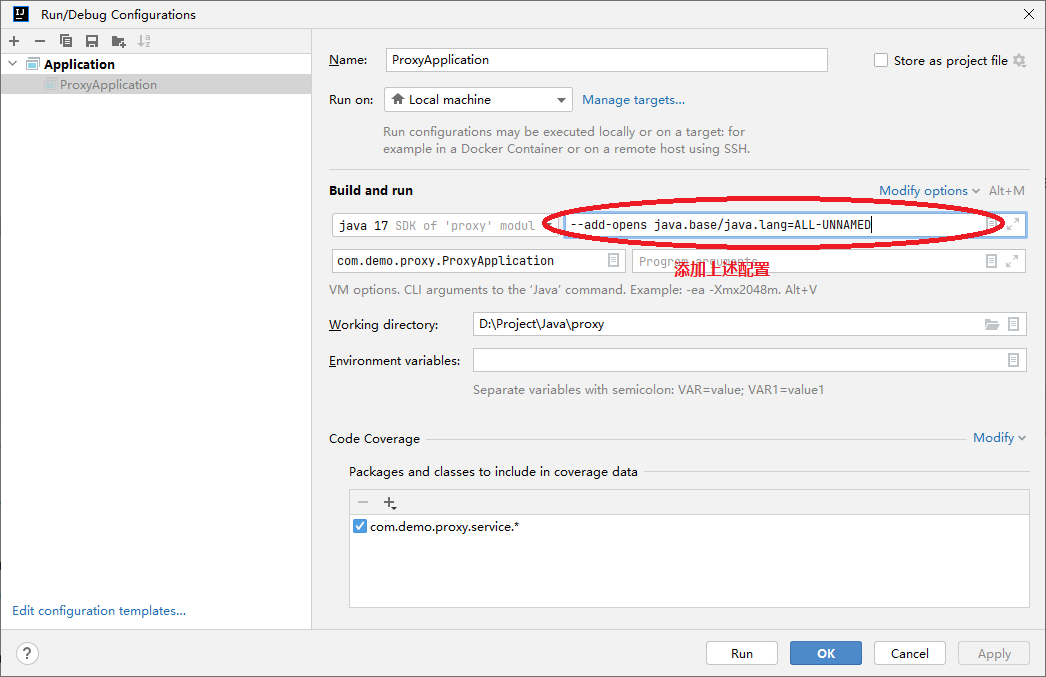Viewport: 1046px width, 677px height.
Task: Add a new run configuration
Action: (x=14, y=41)
